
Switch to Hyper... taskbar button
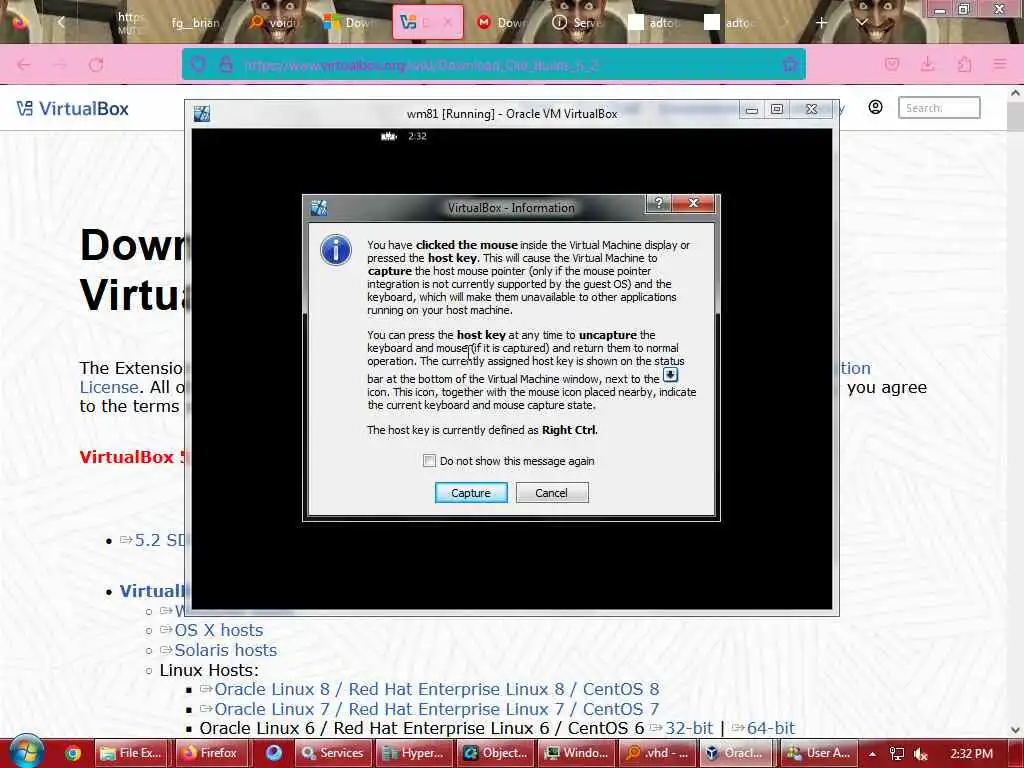tap(414, 753)
